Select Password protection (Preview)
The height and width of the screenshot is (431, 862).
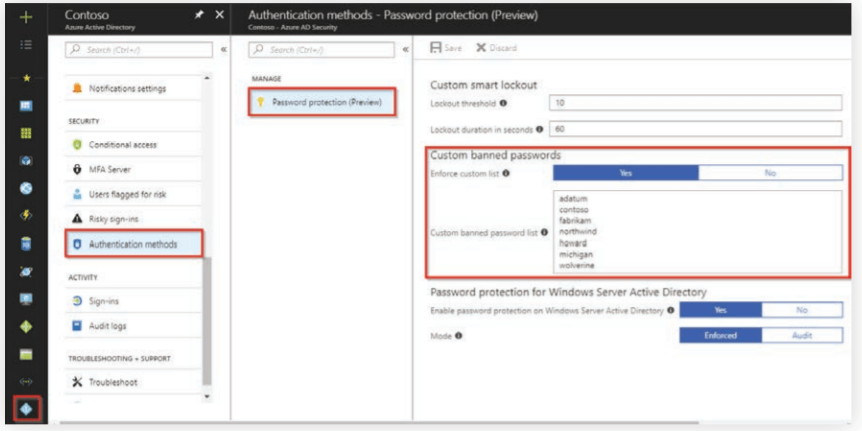(322, 102)
